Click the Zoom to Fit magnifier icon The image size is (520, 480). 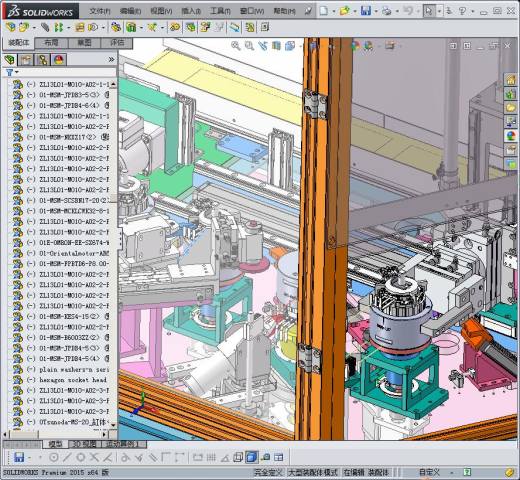click(x=236, y=46)
